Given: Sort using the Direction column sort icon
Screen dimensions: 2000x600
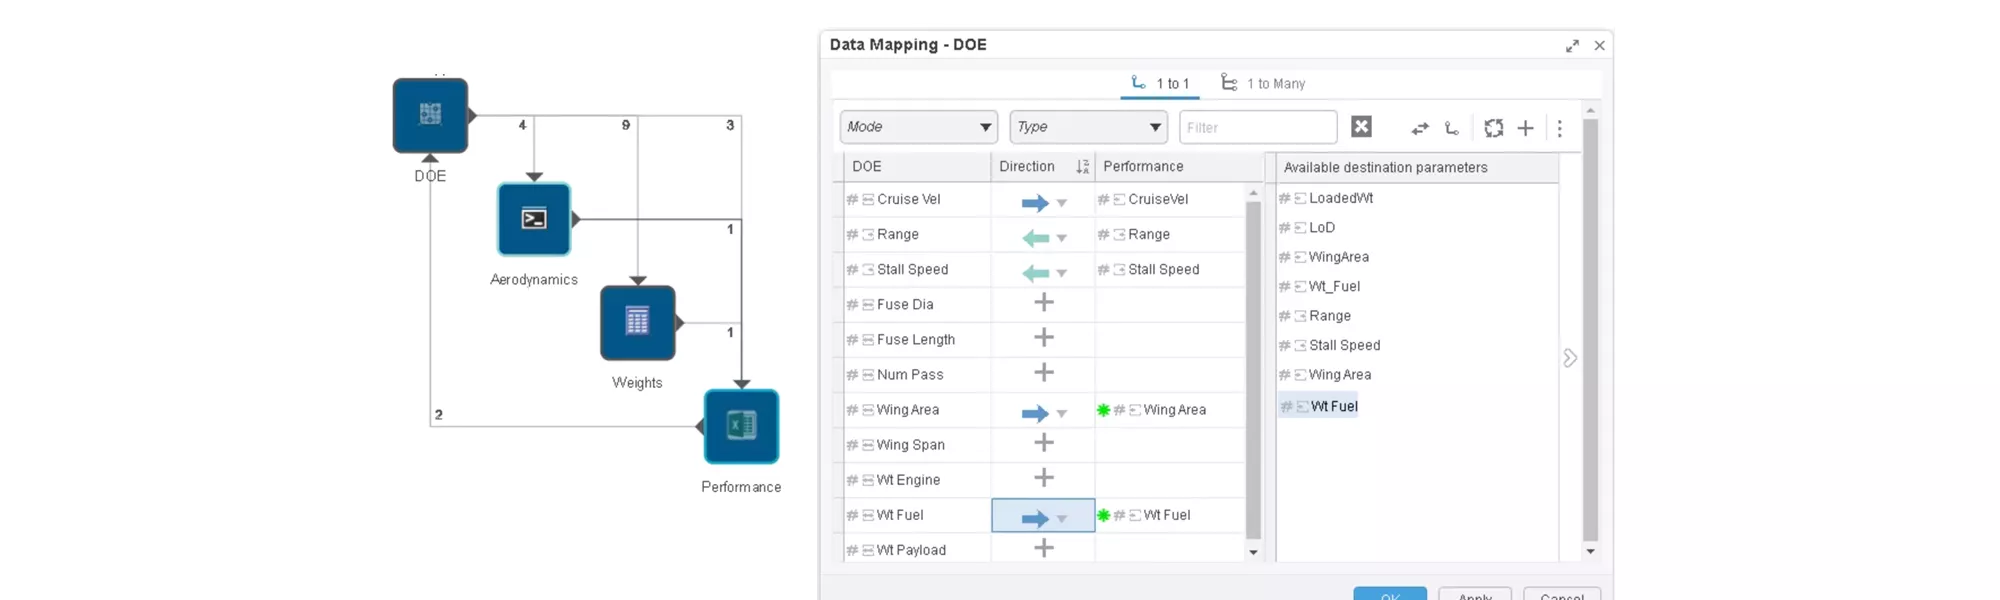Looking at the screenshot, I should tap(1082, 167).
